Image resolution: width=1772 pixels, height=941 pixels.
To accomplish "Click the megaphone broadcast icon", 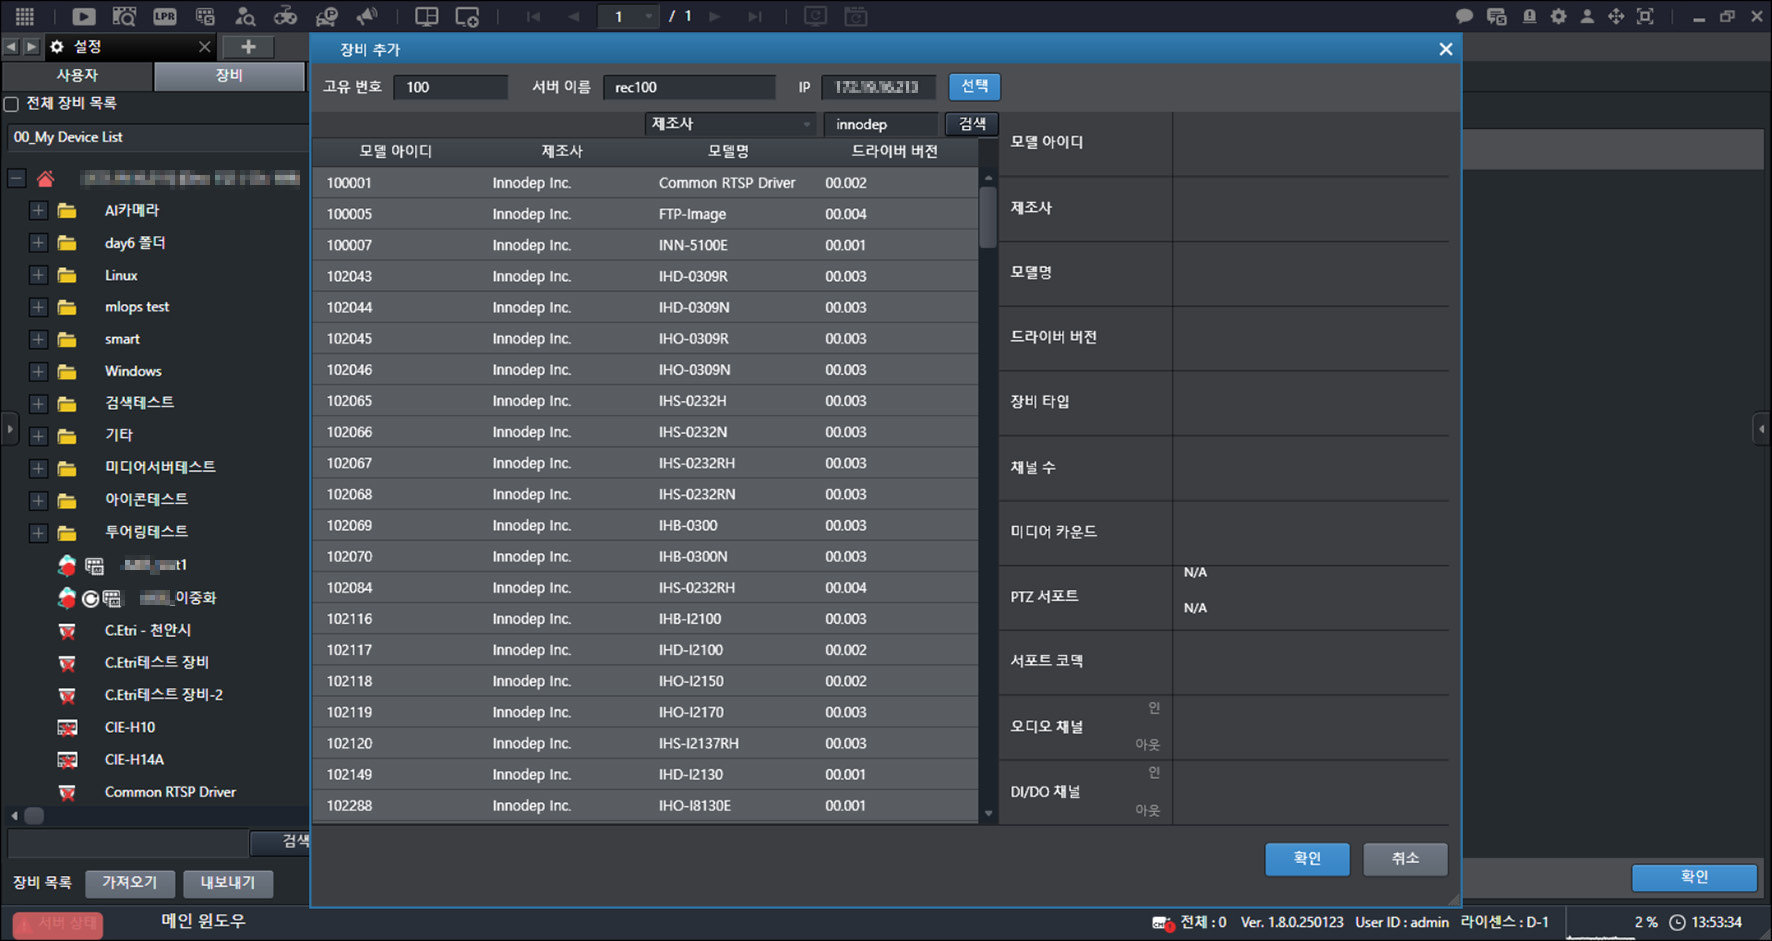I will [367, 16].
